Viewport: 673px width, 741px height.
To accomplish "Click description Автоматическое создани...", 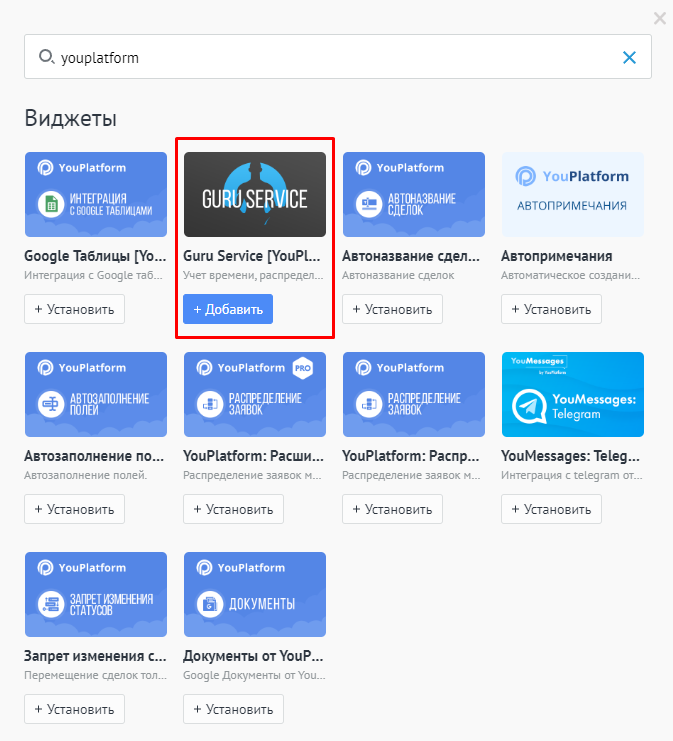I will (570, 275).
